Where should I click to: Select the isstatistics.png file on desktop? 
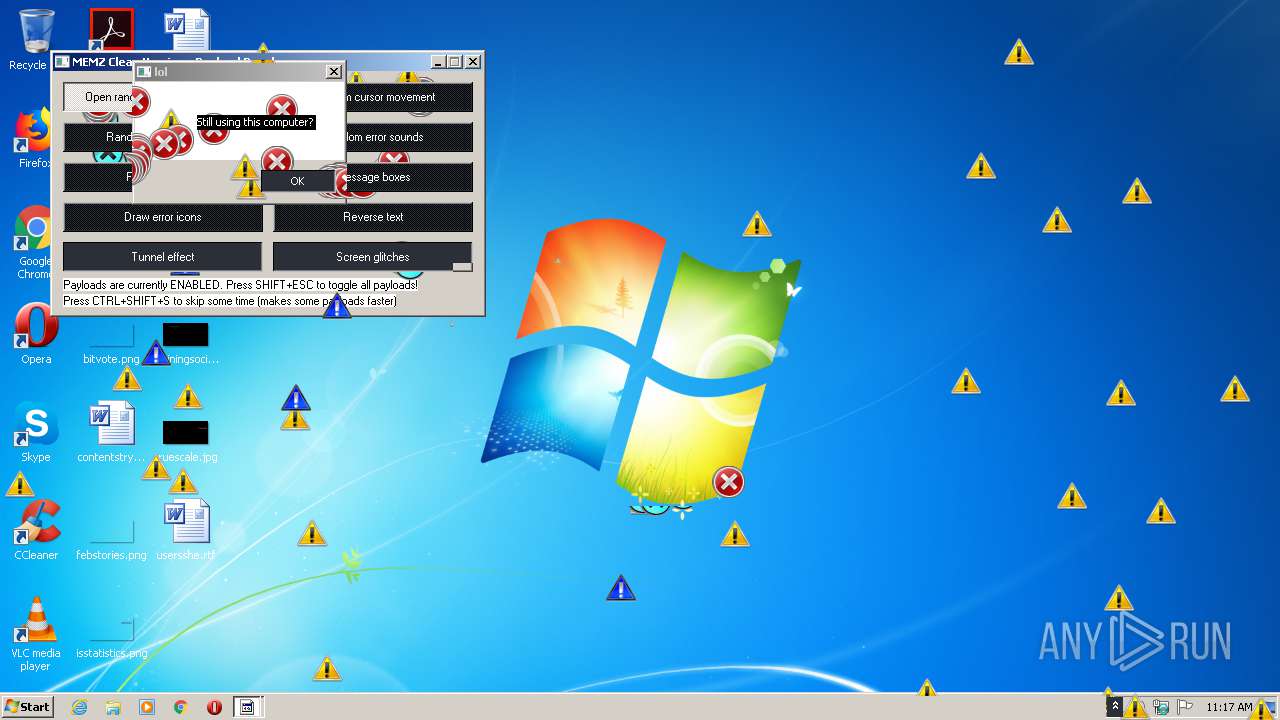pyautogui.click(x=111, y=638)
